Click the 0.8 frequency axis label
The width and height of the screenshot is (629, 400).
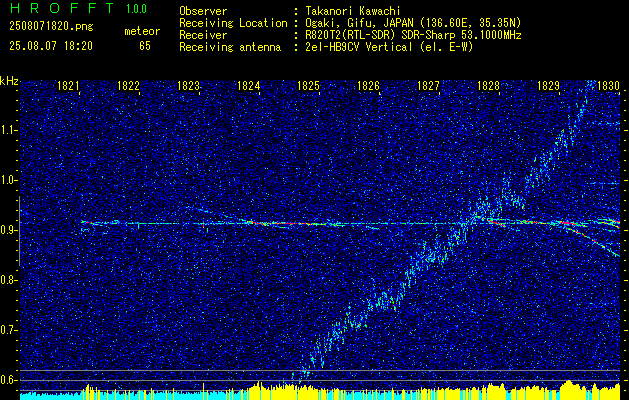[x=7, y=280]
